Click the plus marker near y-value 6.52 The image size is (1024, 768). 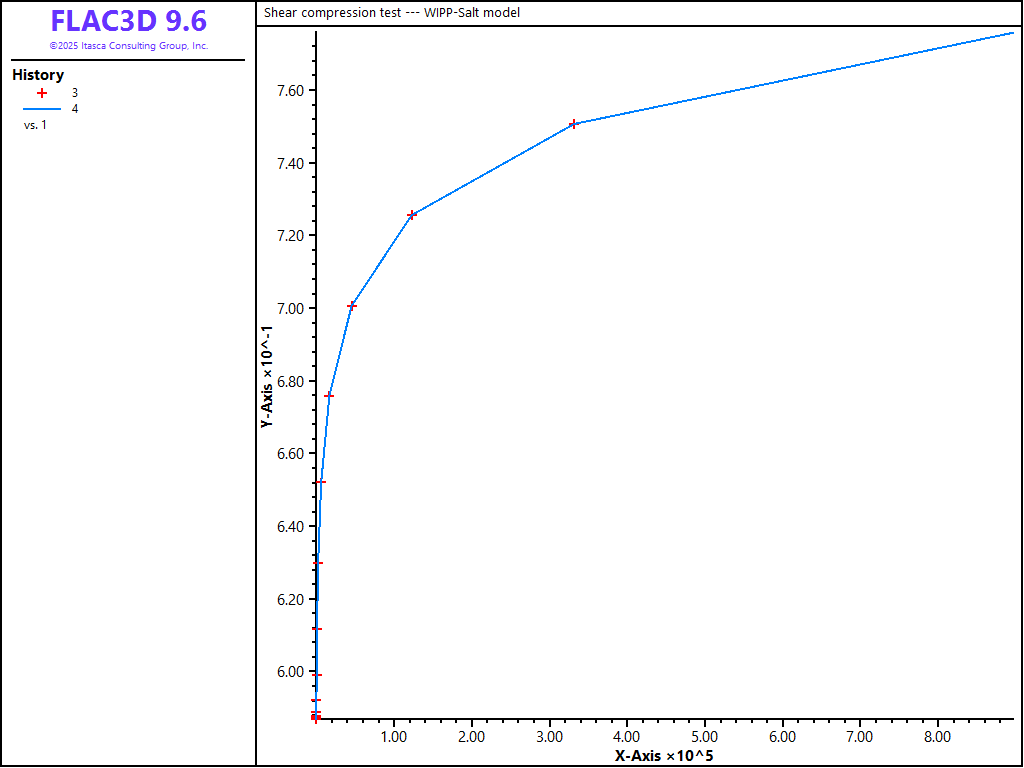coord(321,482)
